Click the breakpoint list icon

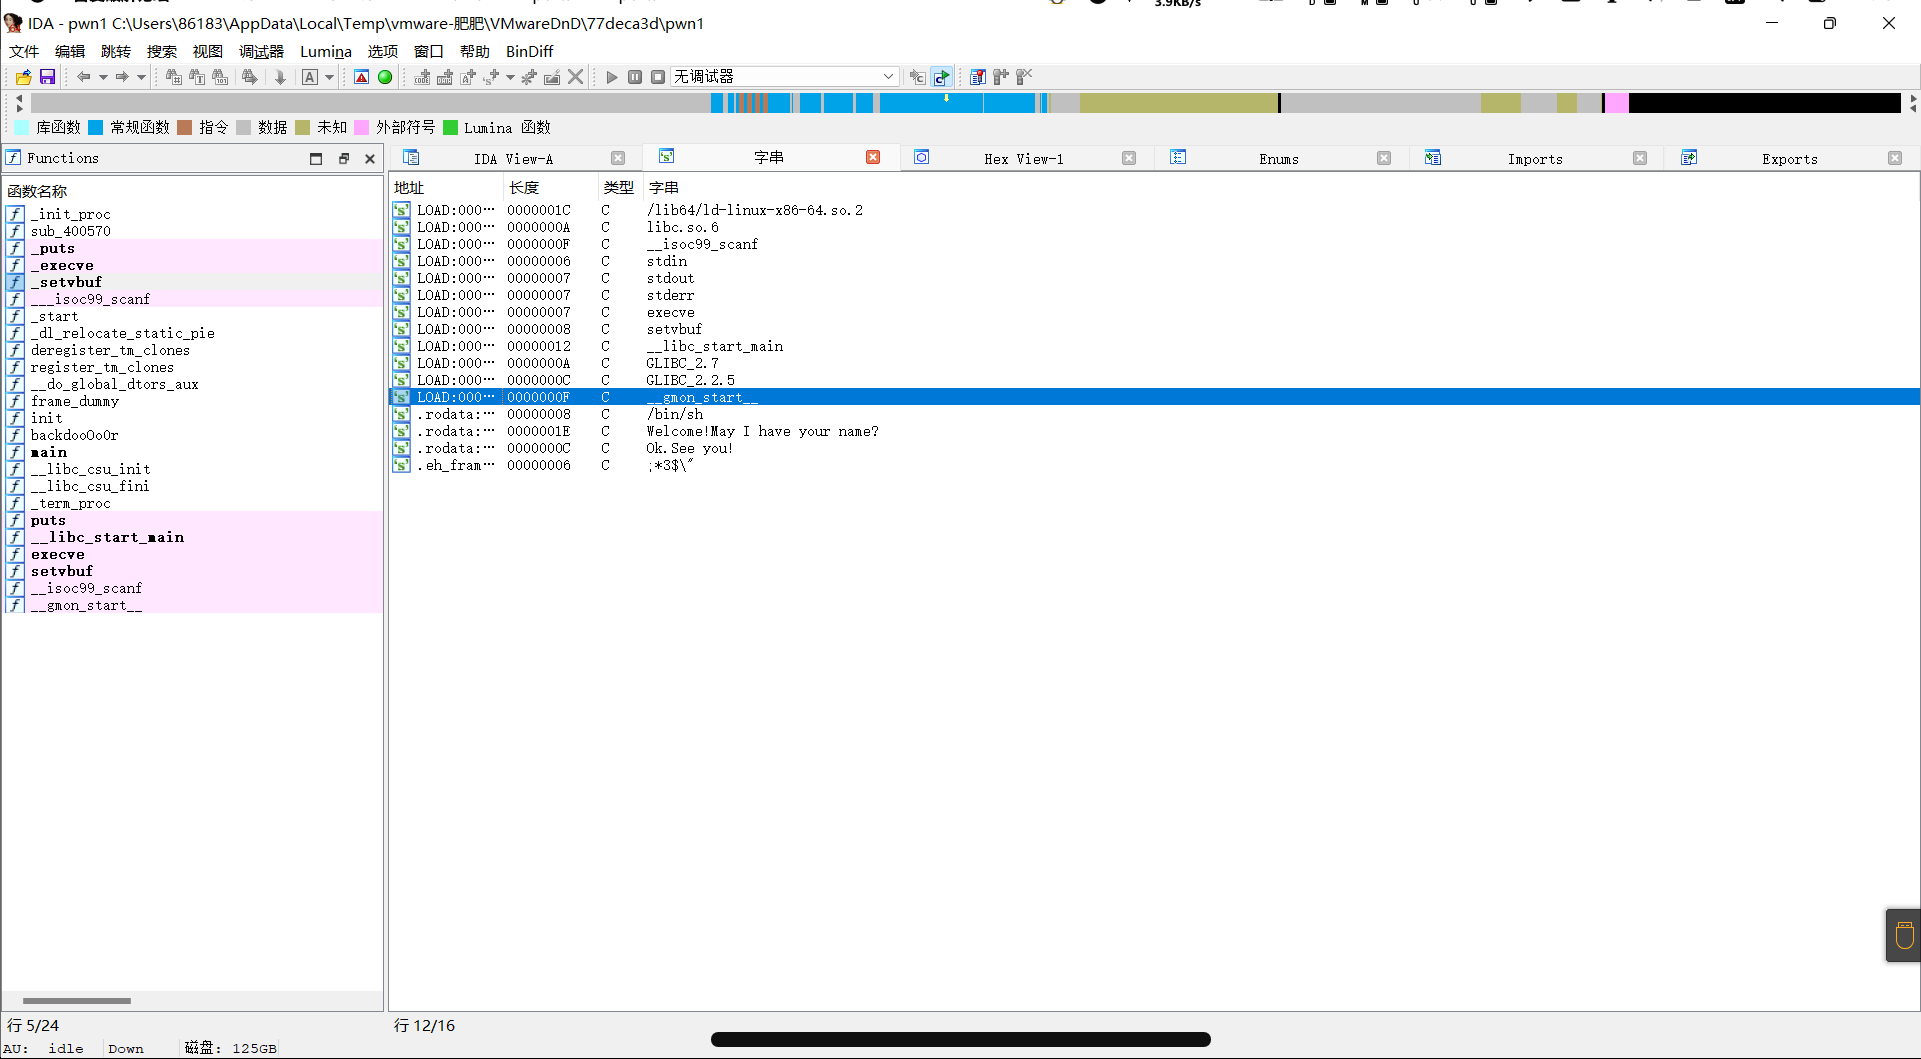978,77
